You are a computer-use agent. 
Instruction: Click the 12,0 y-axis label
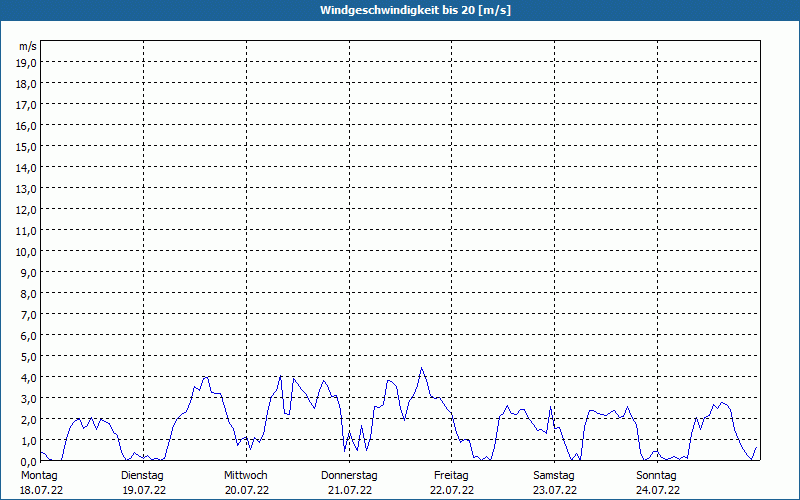point(27,209)
